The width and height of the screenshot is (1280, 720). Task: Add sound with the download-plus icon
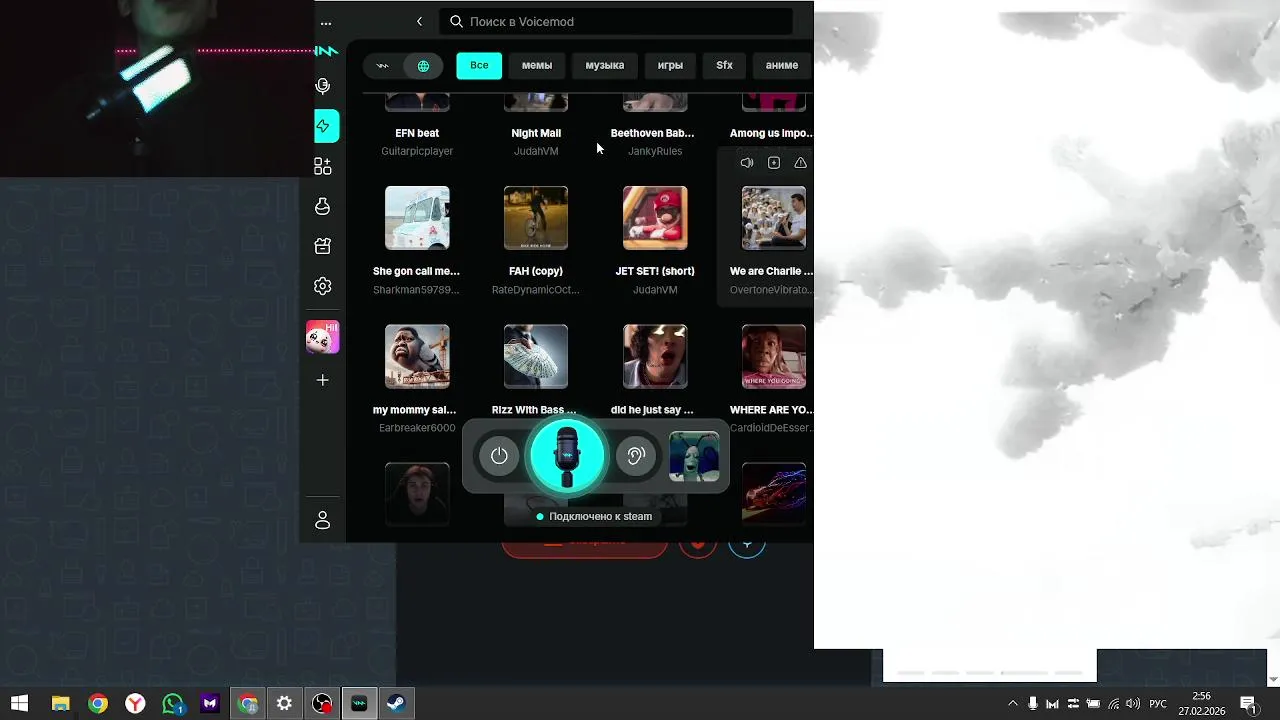773,163
